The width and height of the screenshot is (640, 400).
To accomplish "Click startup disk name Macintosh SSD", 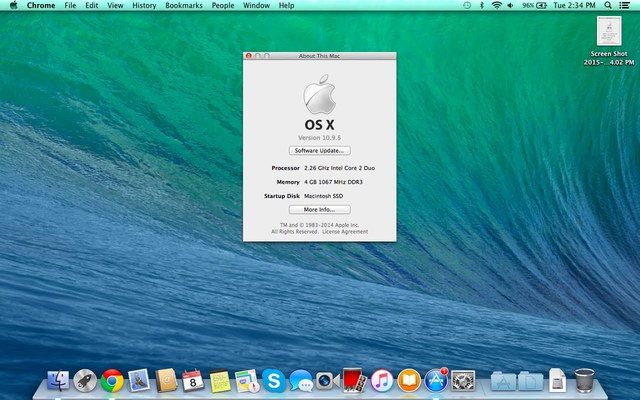I will (324, 196).
